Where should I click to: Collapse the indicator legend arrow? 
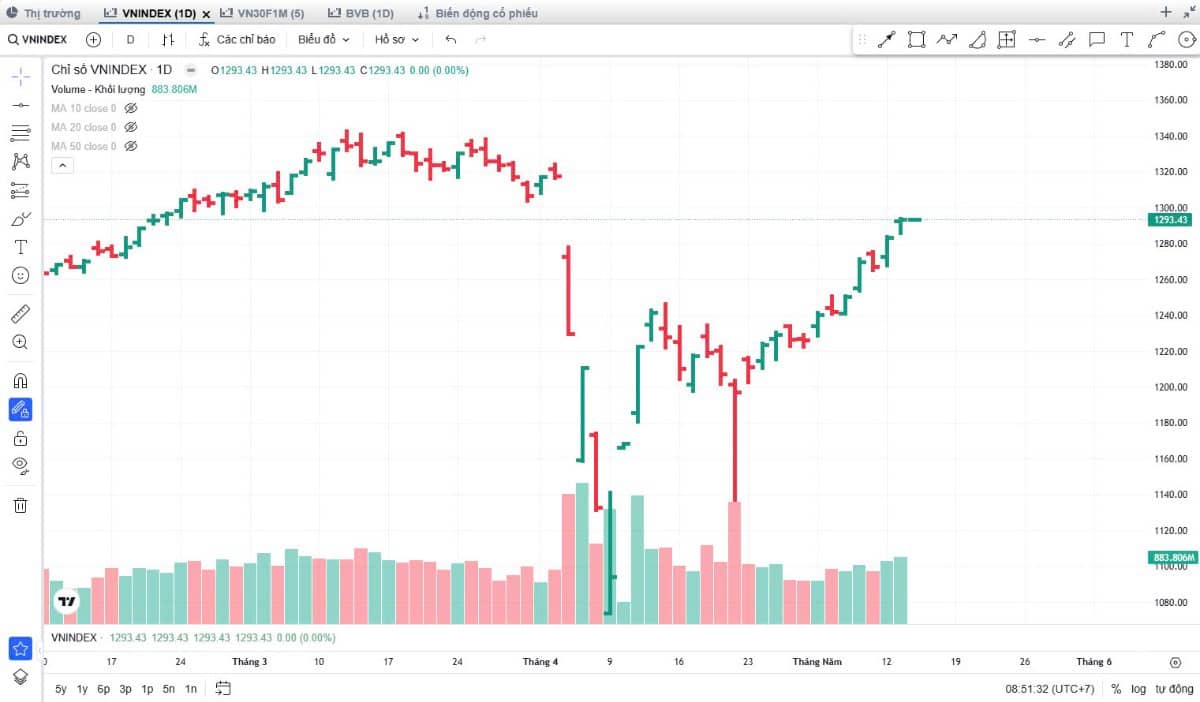click(62, 165)
